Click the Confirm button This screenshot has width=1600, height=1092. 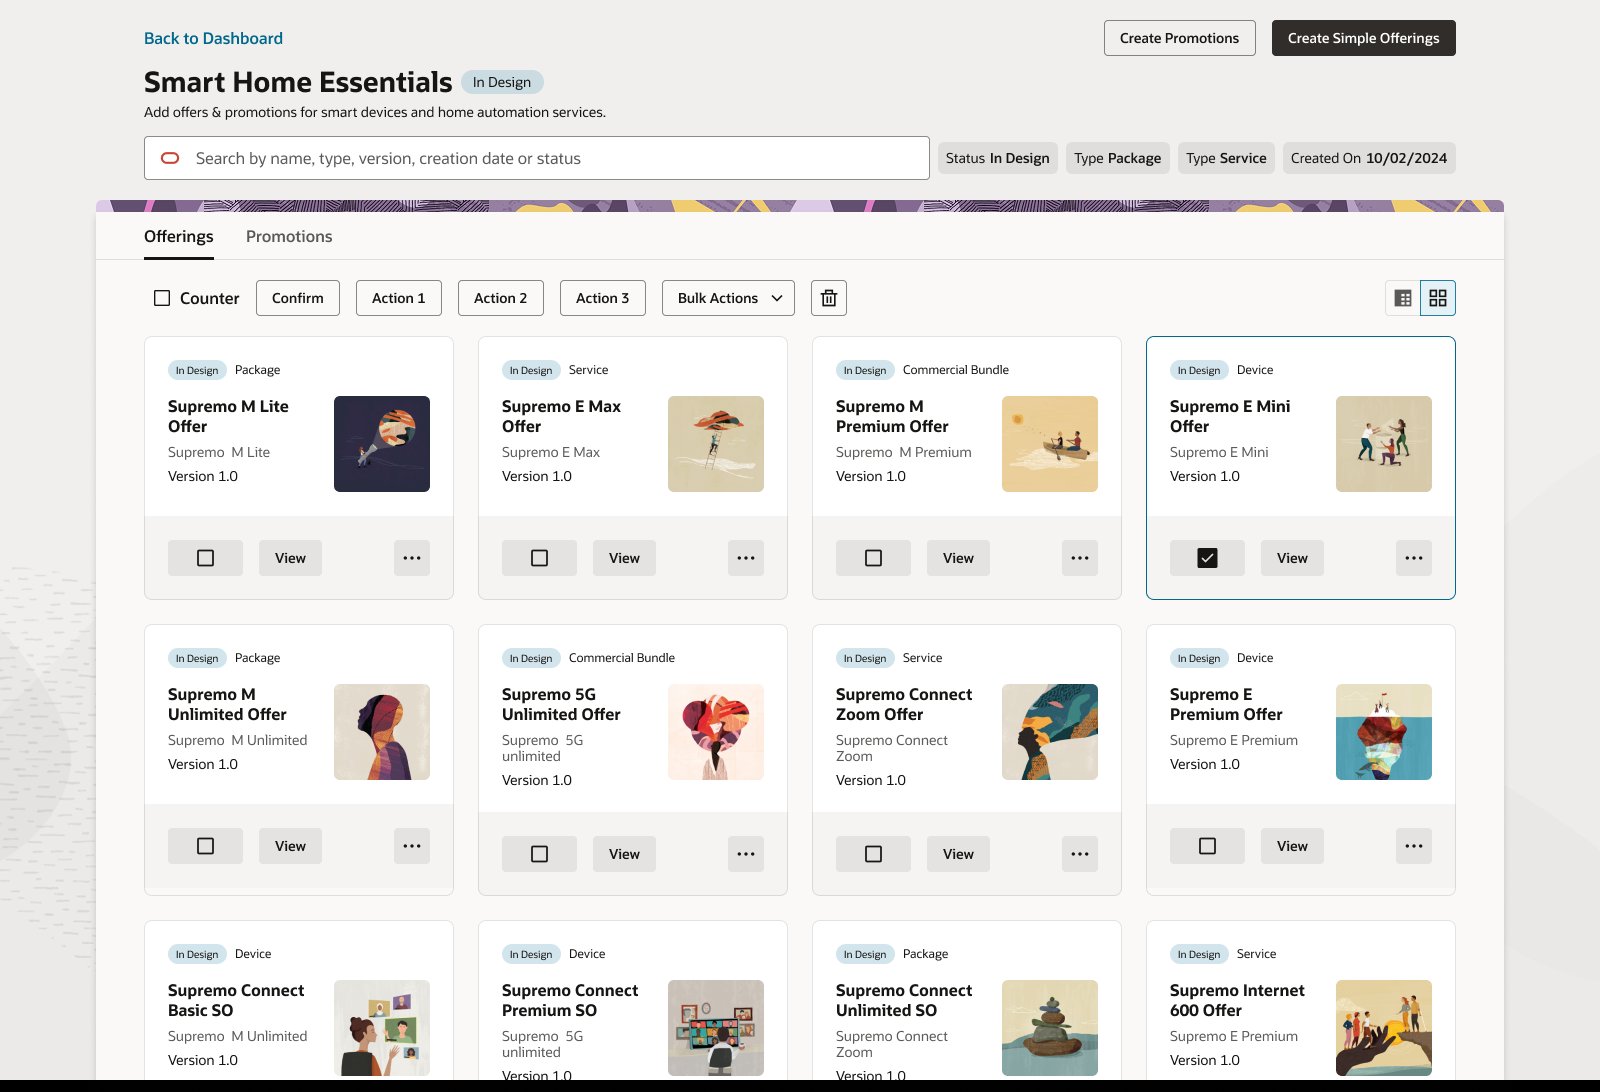(298, 298)
